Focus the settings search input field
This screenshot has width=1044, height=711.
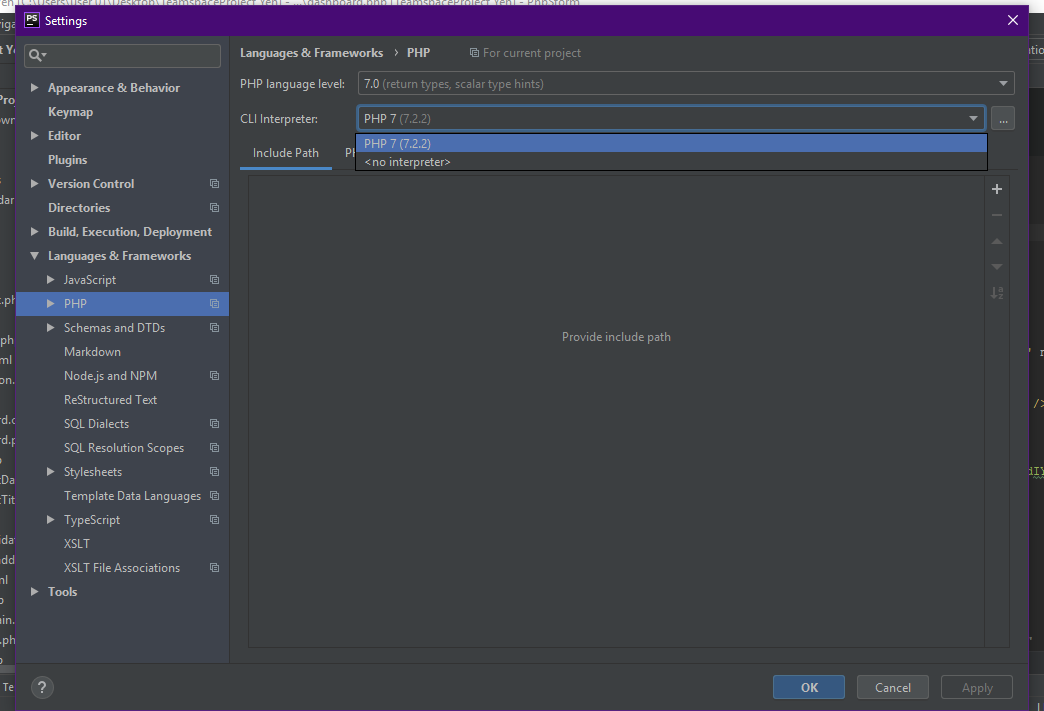[x=123, y=55]
